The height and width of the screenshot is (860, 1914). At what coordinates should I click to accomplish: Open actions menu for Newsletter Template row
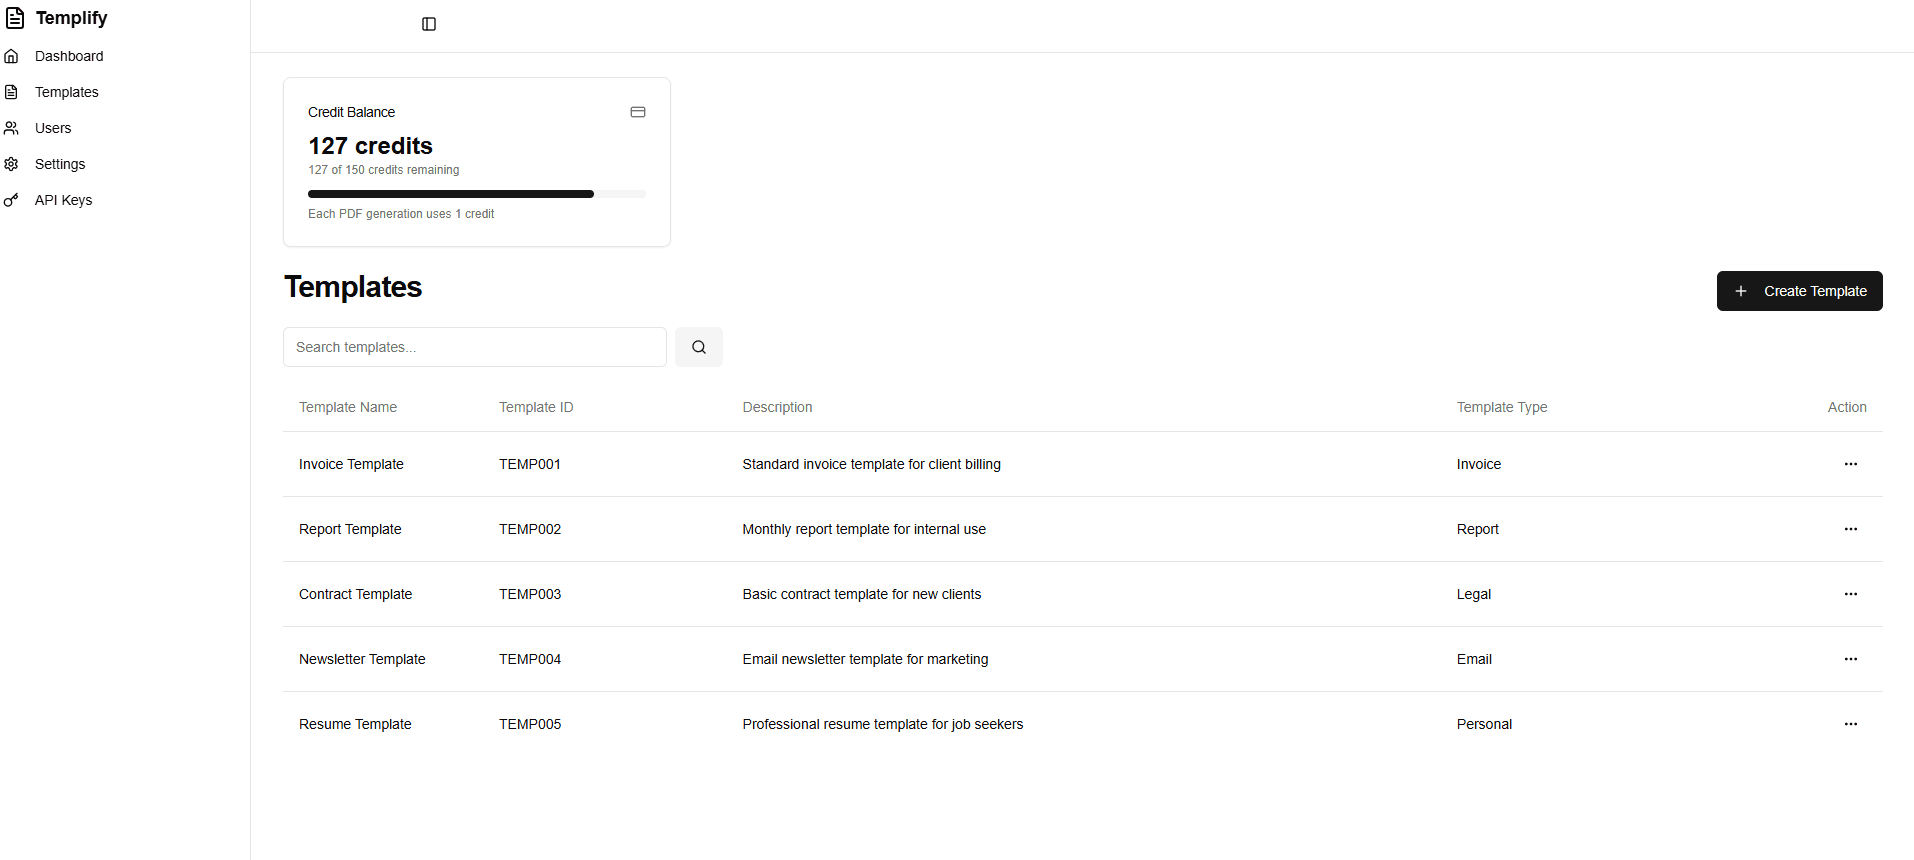point(1851,659)
